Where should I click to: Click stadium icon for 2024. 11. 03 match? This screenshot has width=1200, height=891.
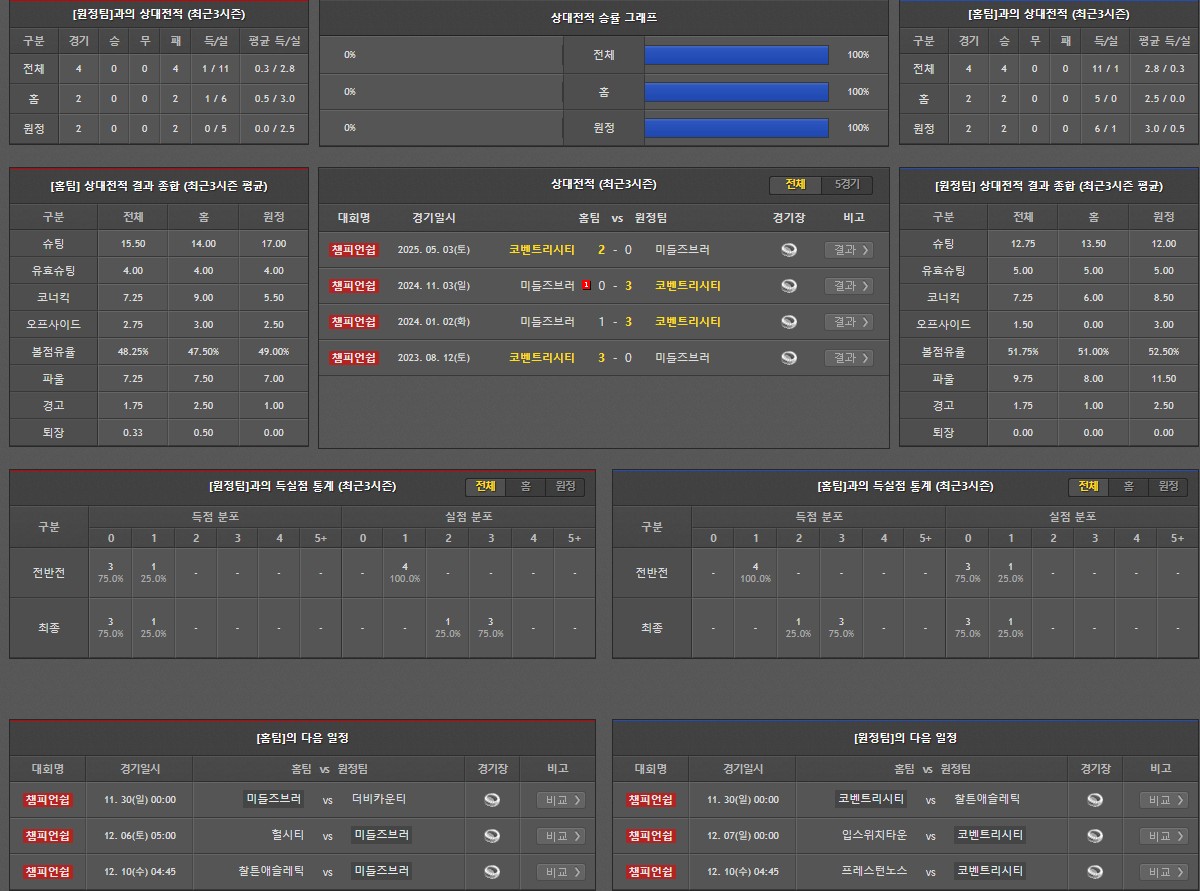[x=789, y=286]
